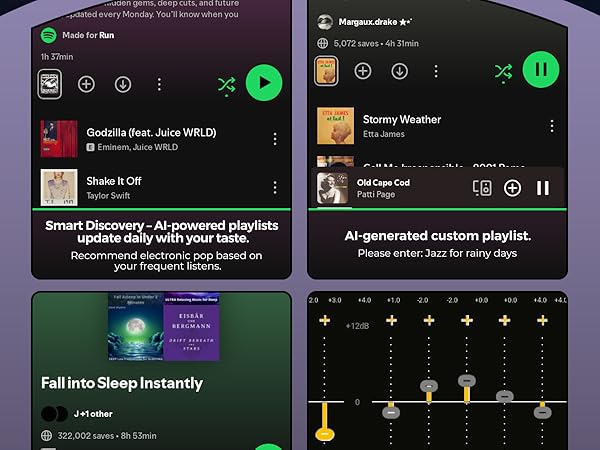Open more options for Margaux.drake playlist

436,71
